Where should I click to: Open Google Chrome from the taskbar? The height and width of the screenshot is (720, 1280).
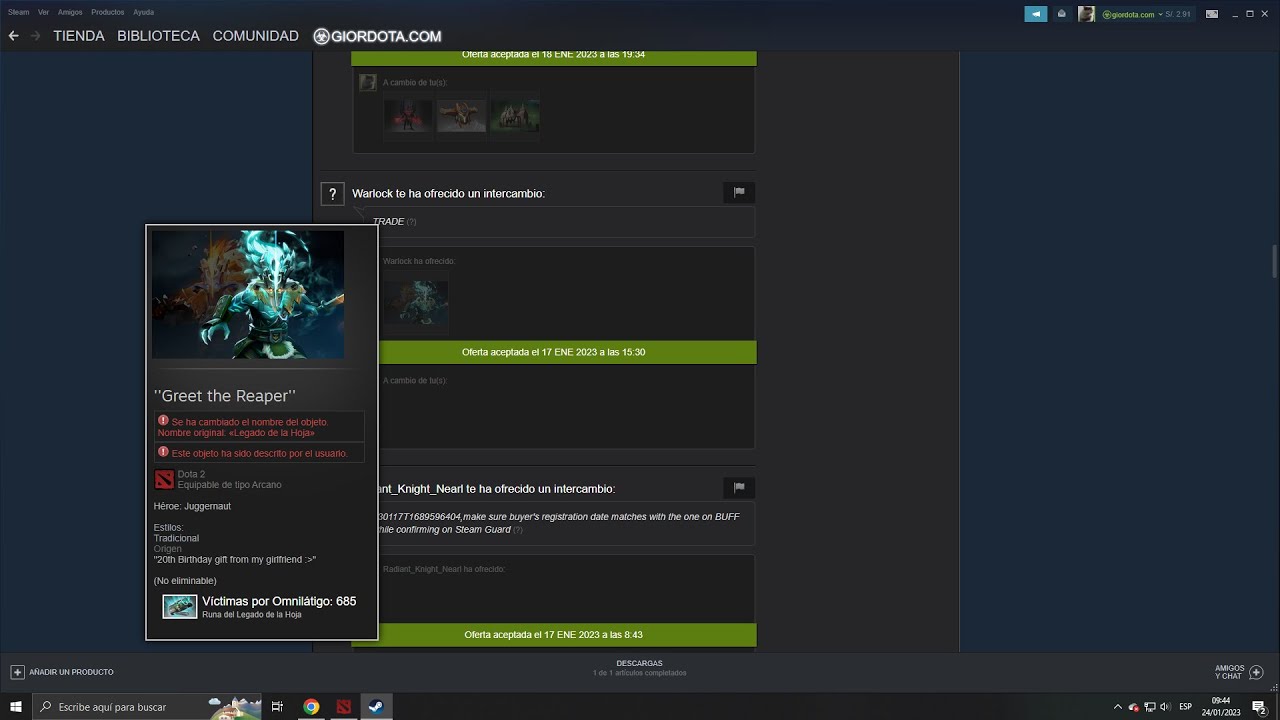click(x=311, y=707)
